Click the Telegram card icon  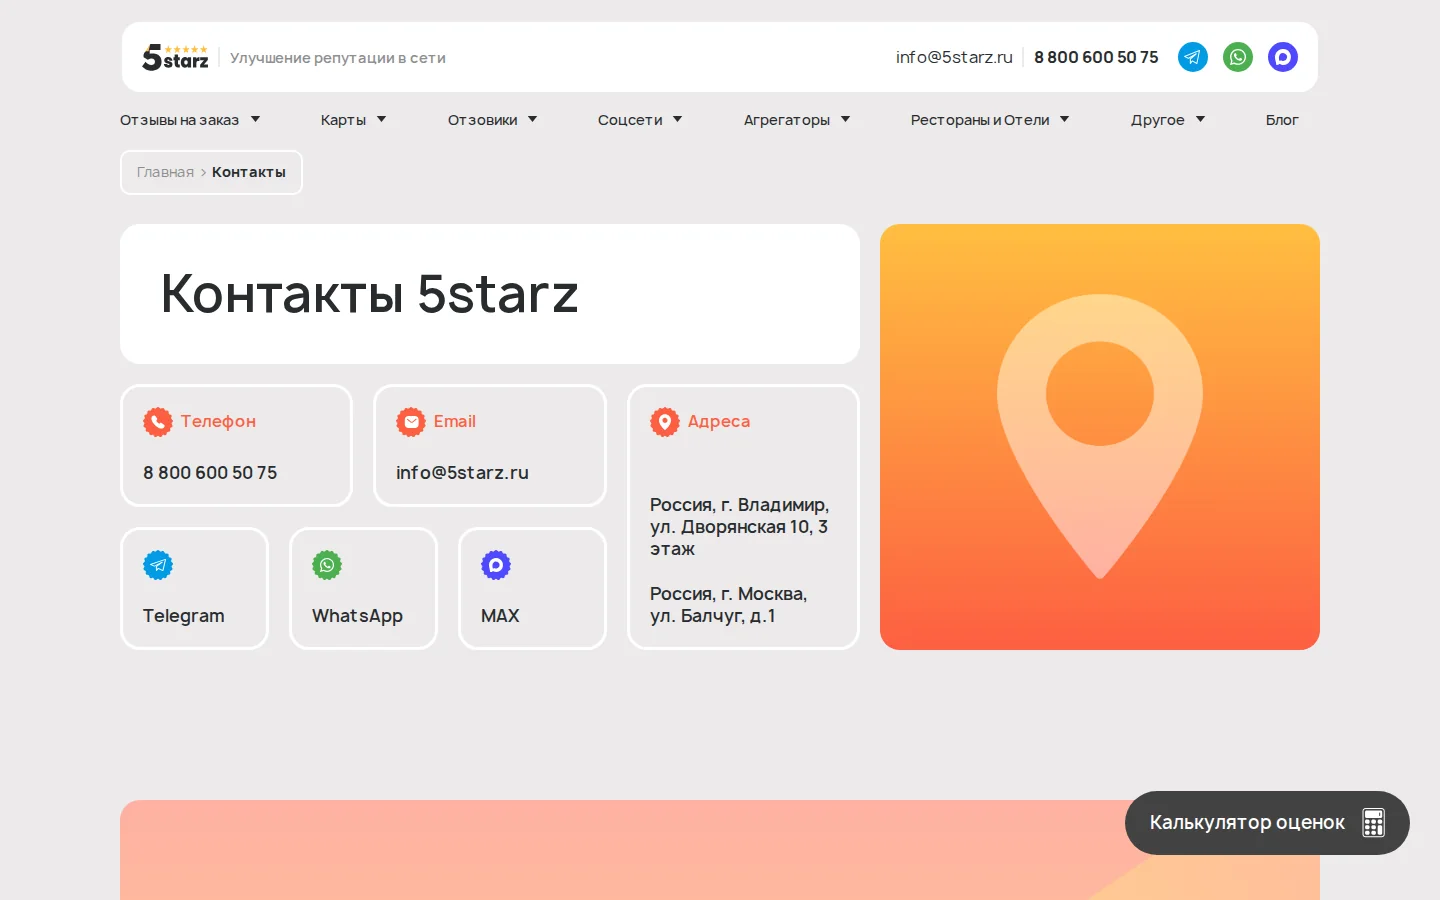tap(158, 565)
